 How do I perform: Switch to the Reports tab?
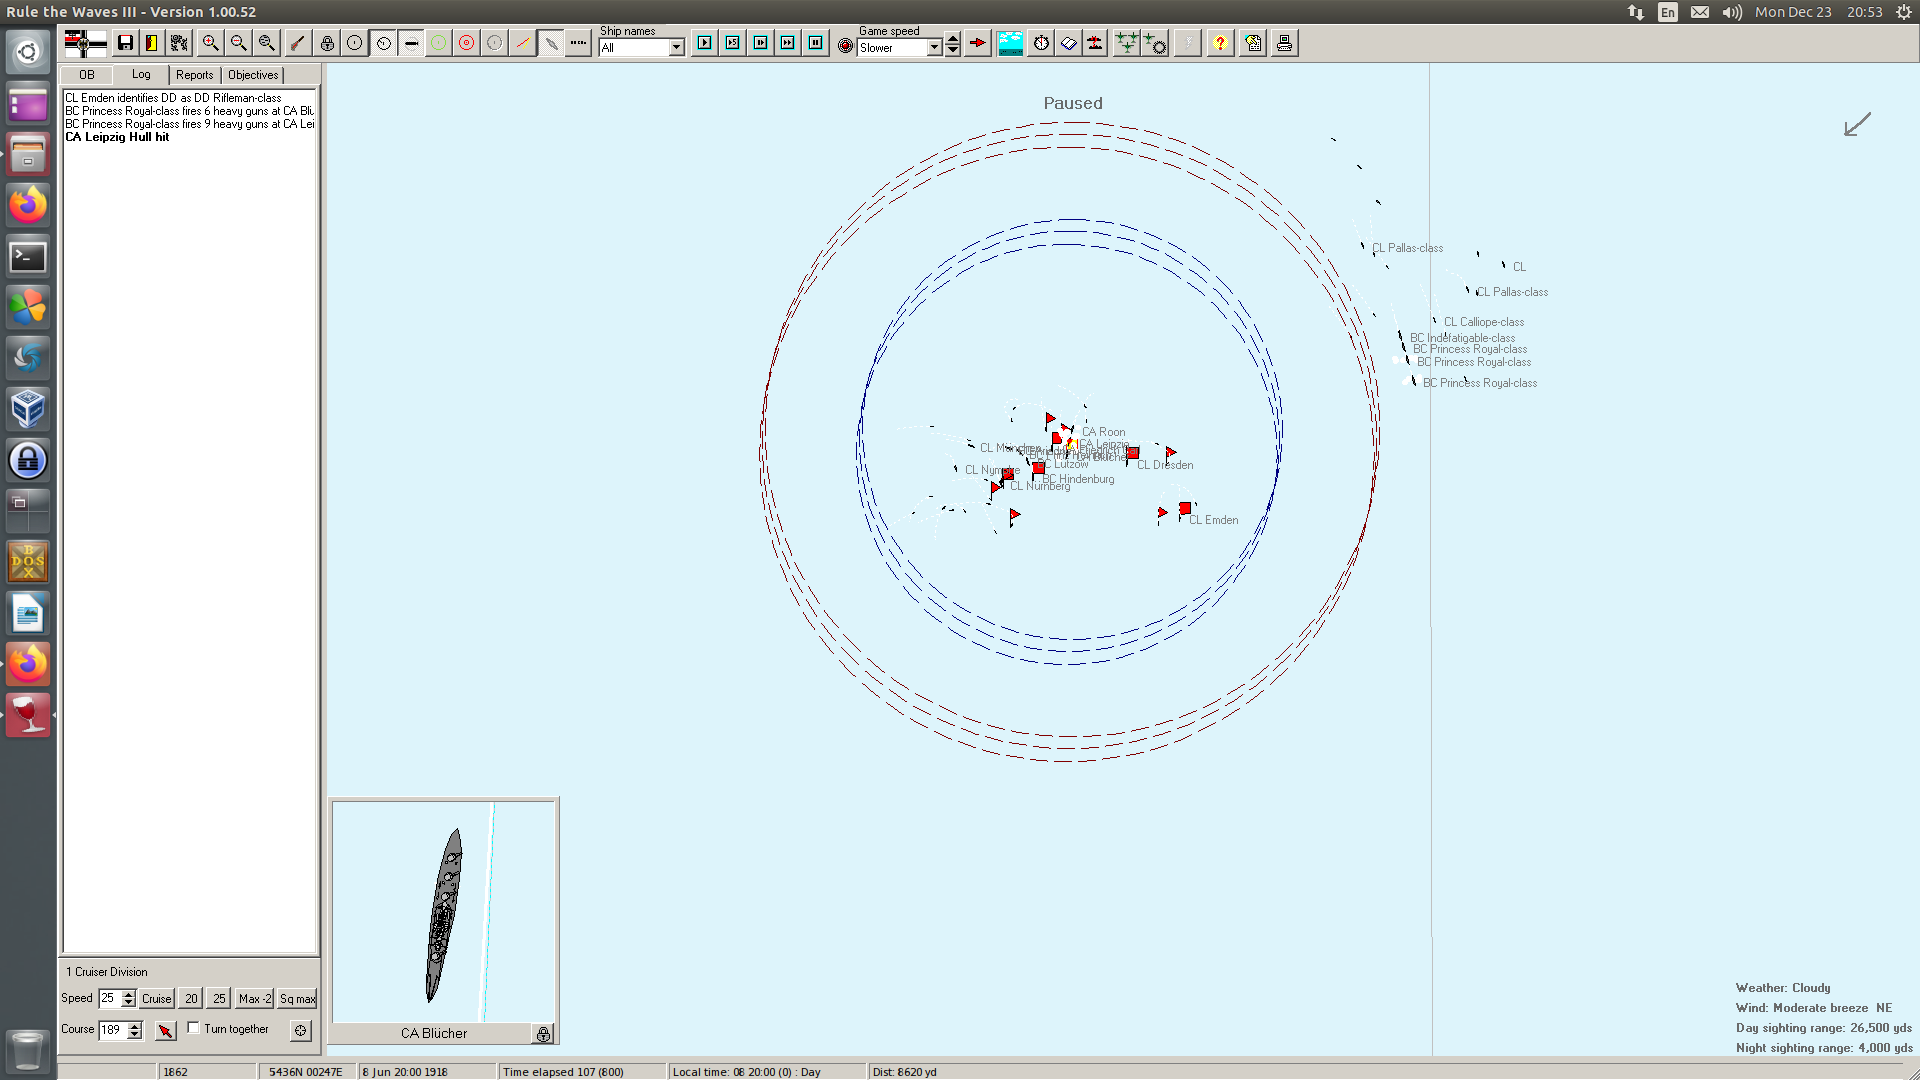click(x=194, y=75)
